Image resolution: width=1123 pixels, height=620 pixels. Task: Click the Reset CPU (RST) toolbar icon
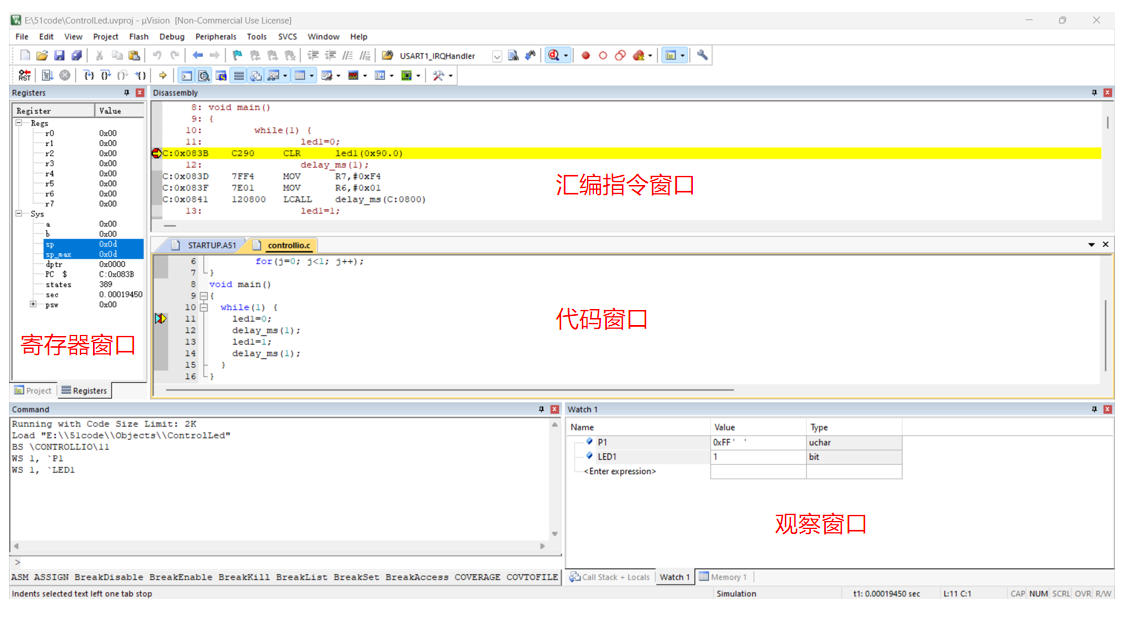tap(25, 76)
